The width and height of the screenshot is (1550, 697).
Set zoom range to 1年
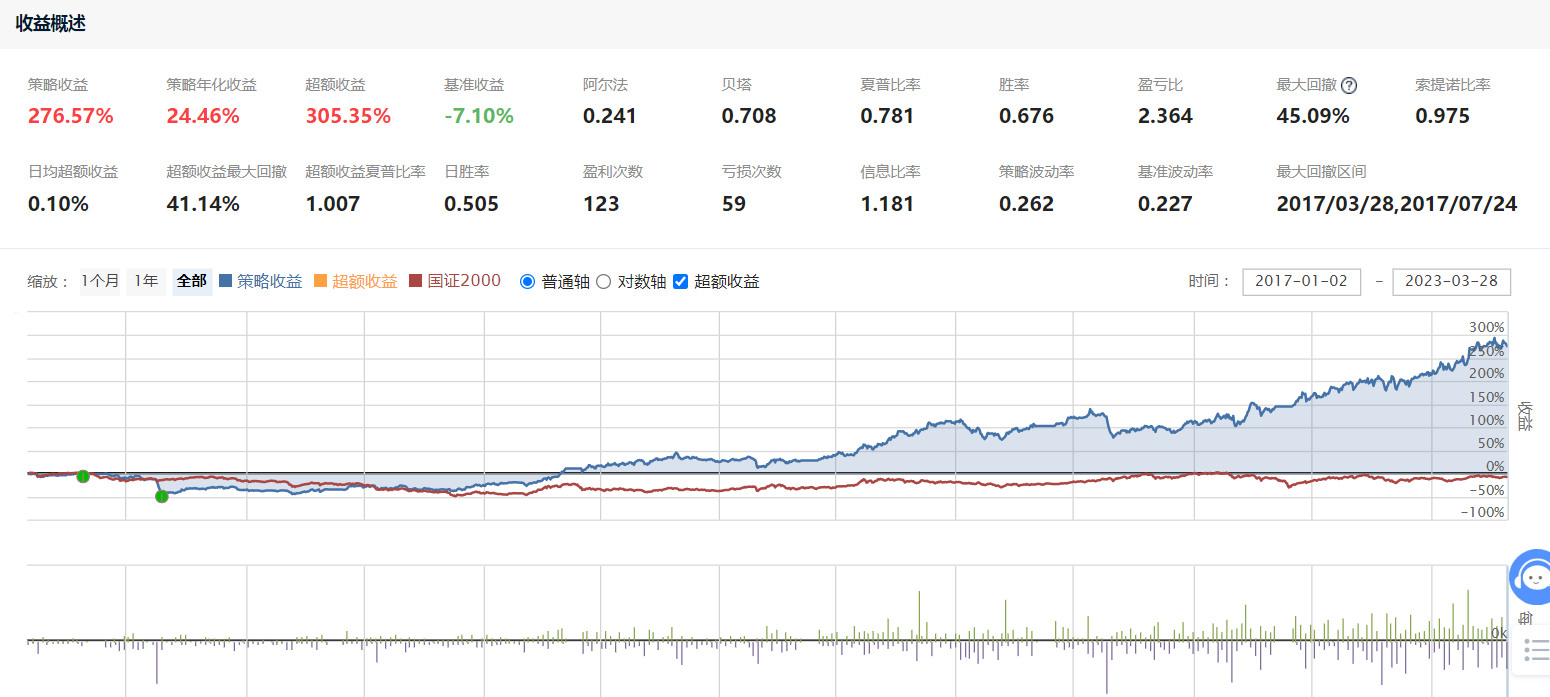(x=147, y=282)
